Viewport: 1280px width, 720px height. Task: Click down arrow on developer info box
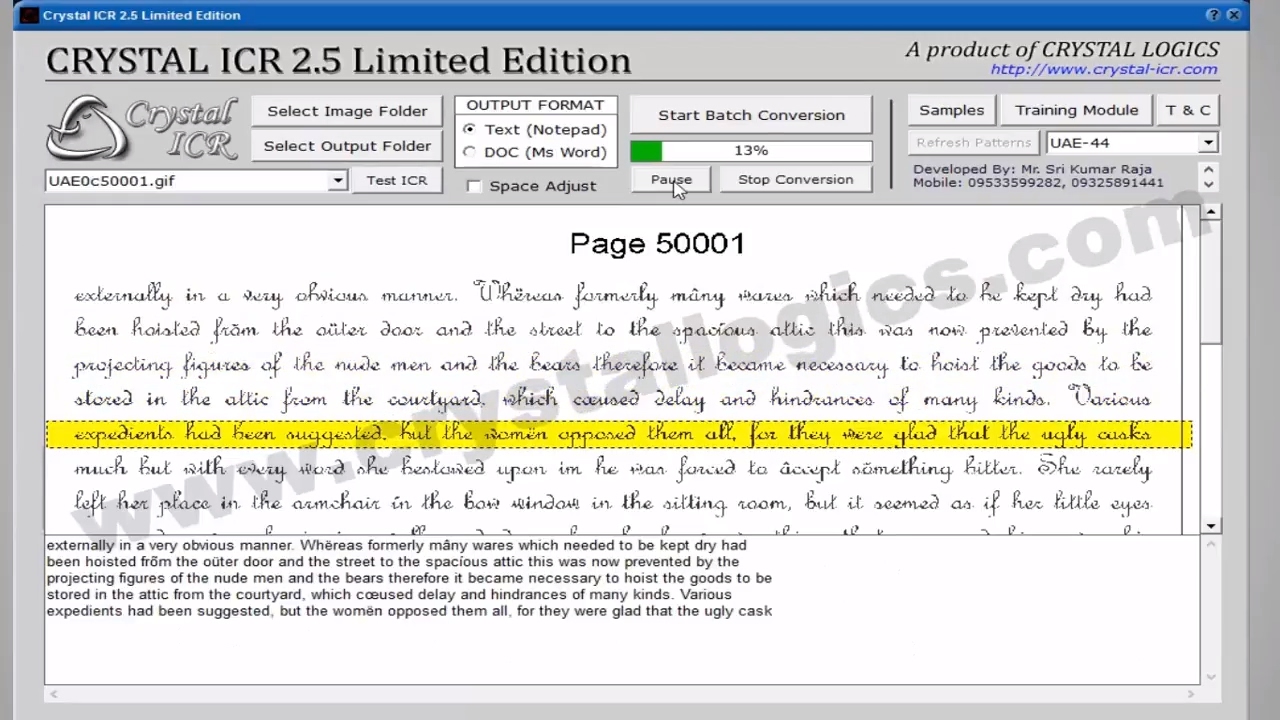pos(1208,184)
